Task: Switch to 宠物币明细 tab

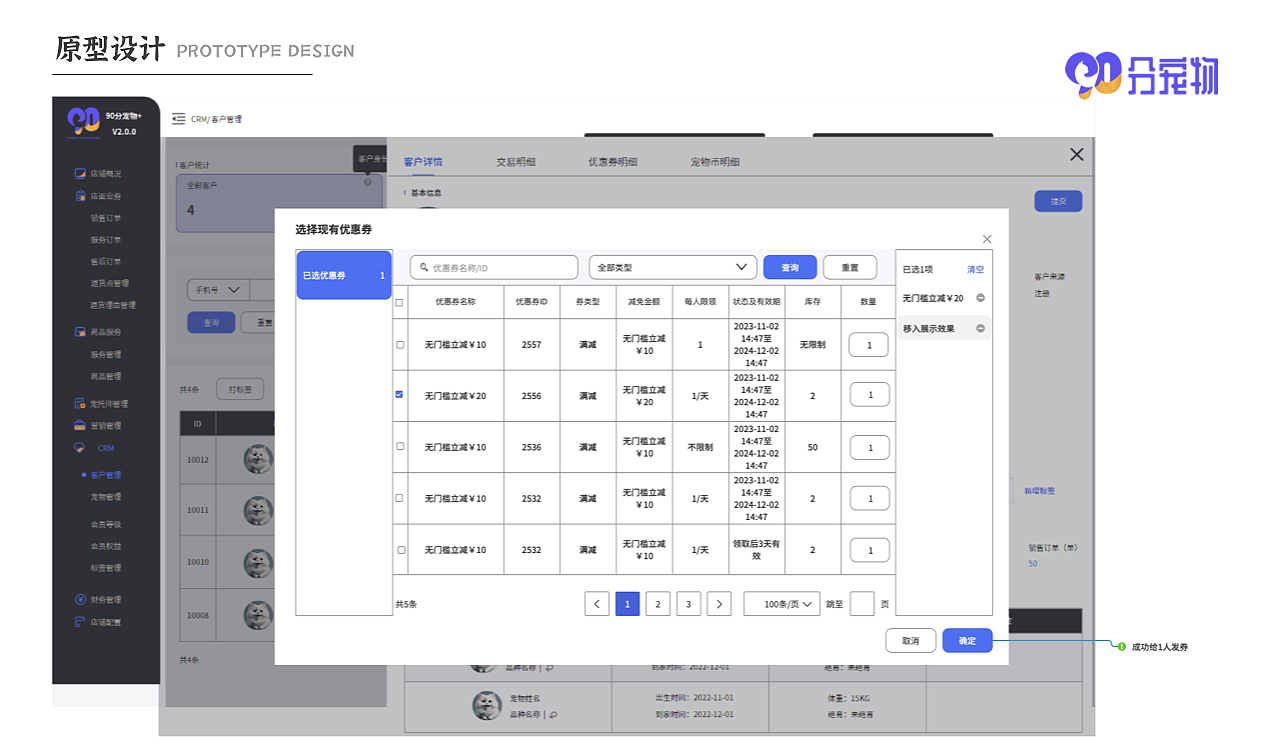Action: [x=715, y=162]
